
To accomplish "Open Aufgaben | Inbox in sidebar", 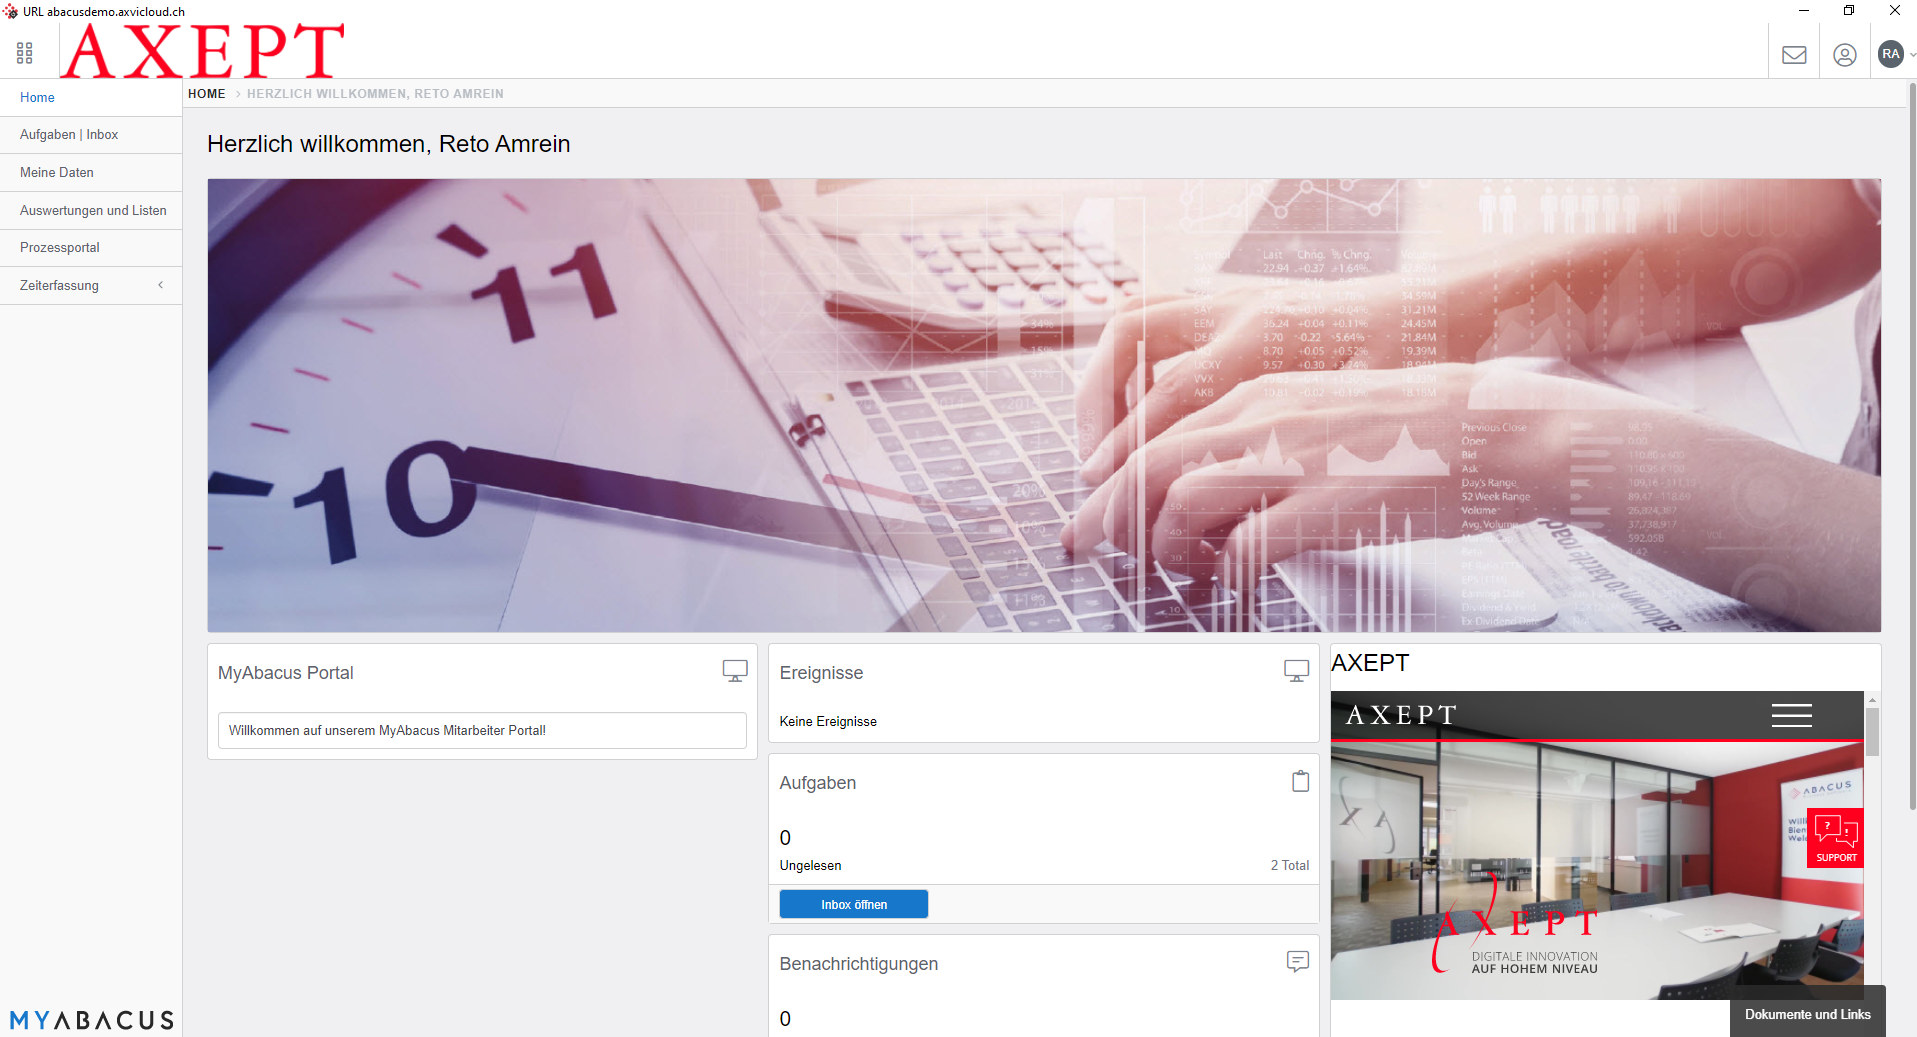I will point(91,135).
